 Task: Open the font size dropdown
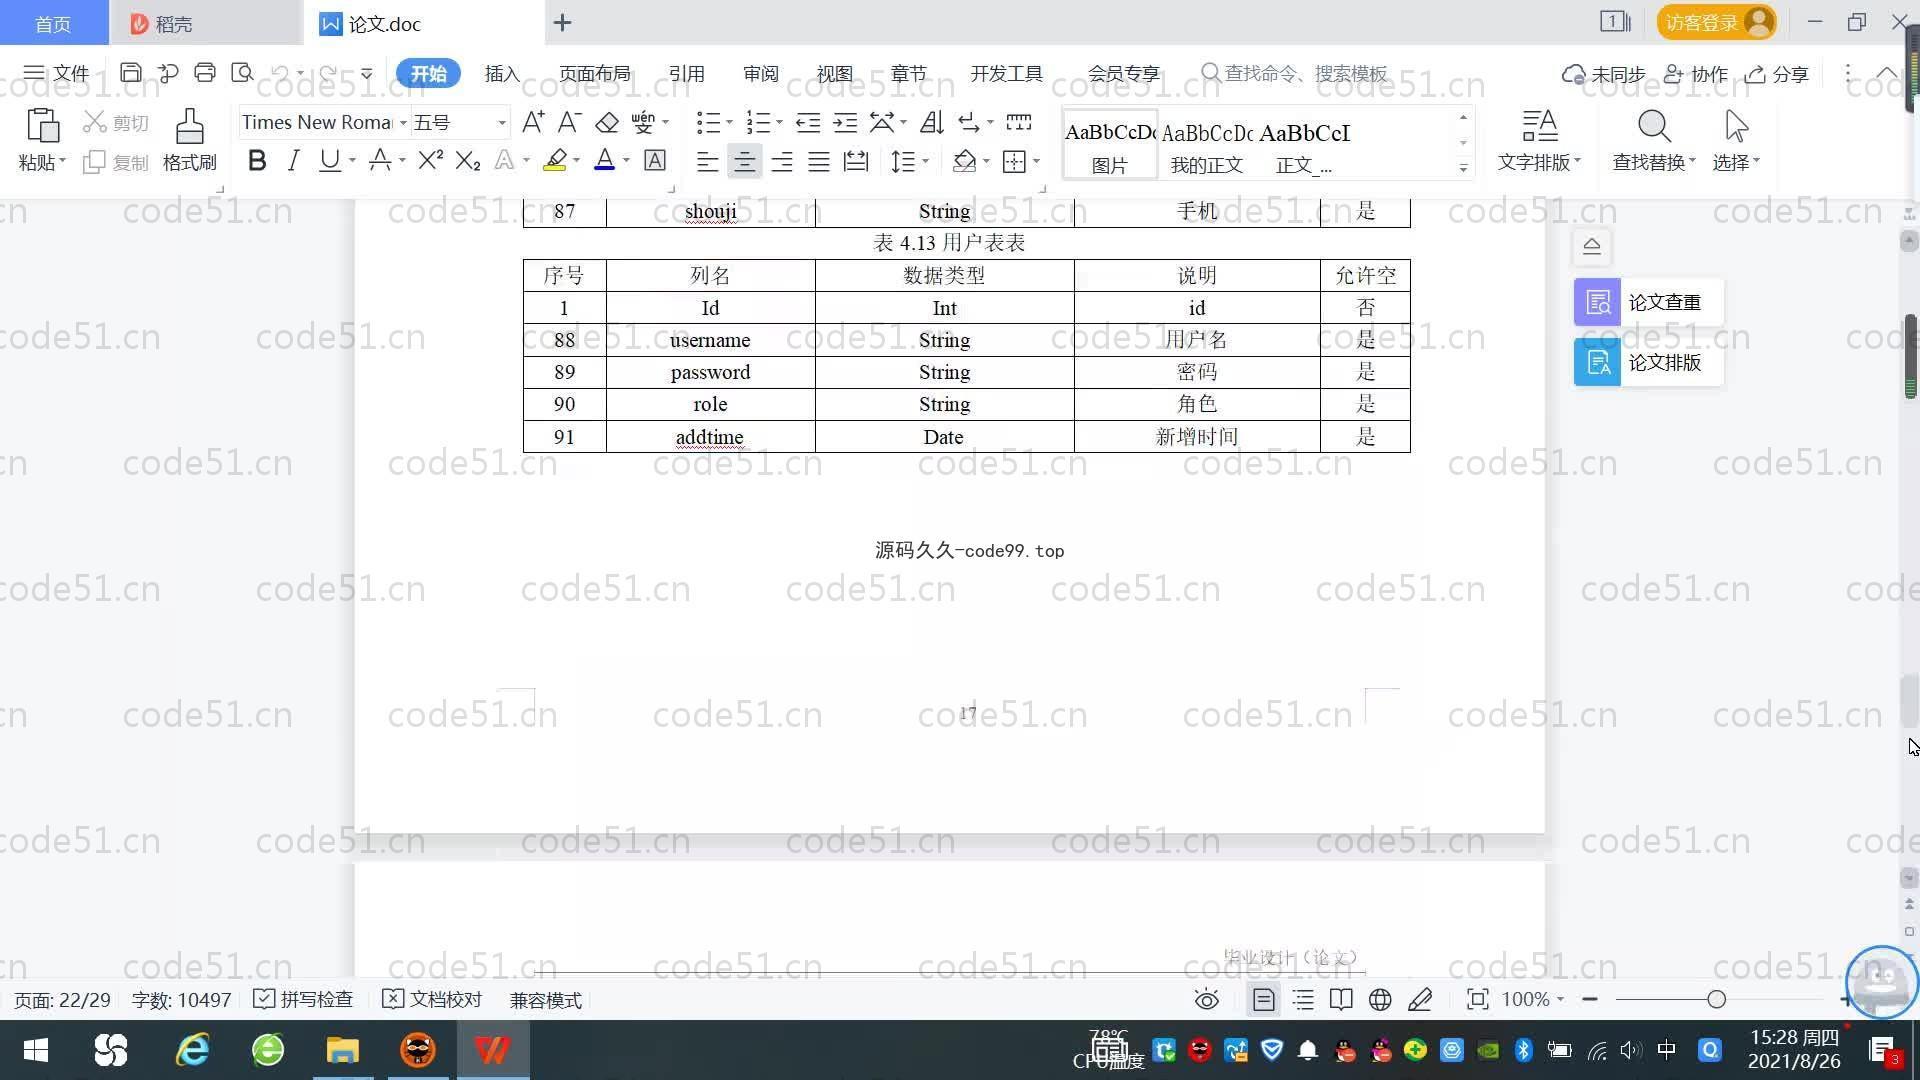click(x=501, y=123)
